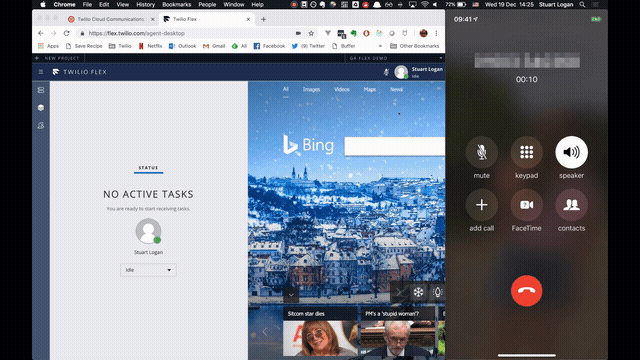Open the File menu
Viewport: 640px width, 360px height.
click(x=87, y=4)
